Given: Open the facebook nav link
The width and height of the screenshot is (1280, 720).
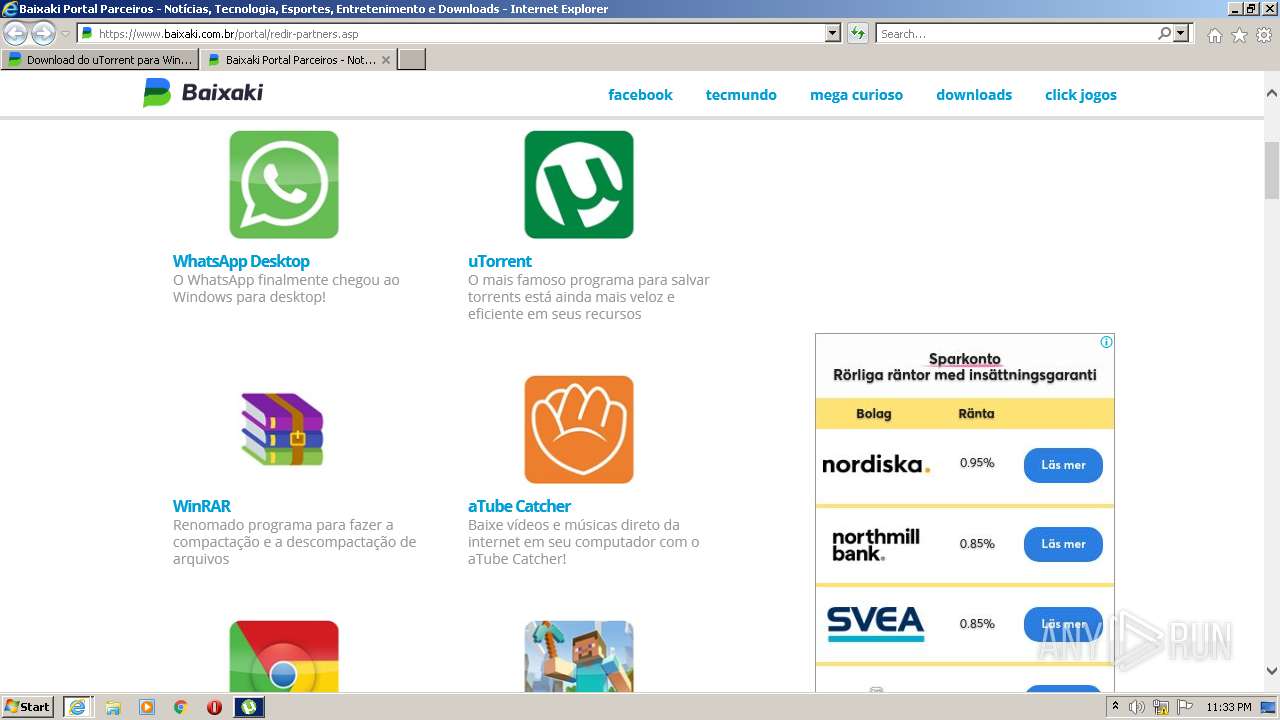Looking at the screenshot, I should (x=640, y=95).
